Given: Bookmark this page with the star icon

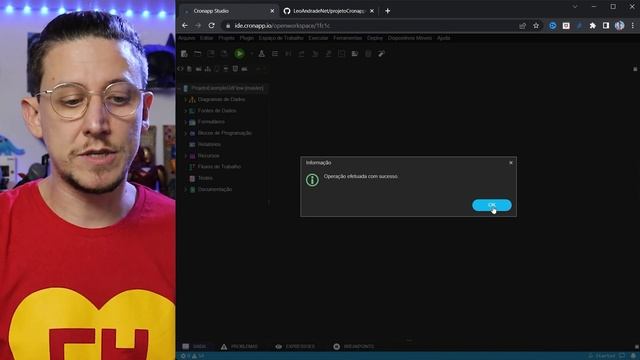Looking at the screenshot, I should tap(536, 26).
